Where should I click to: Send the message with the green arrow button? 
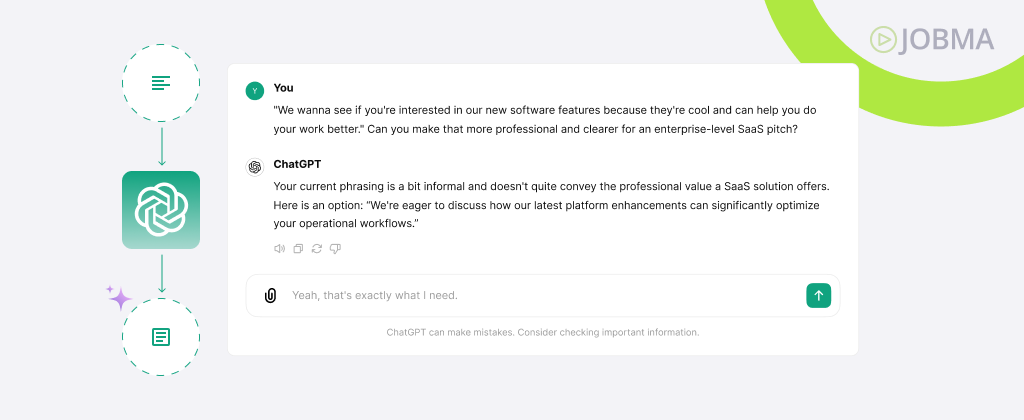818,295
